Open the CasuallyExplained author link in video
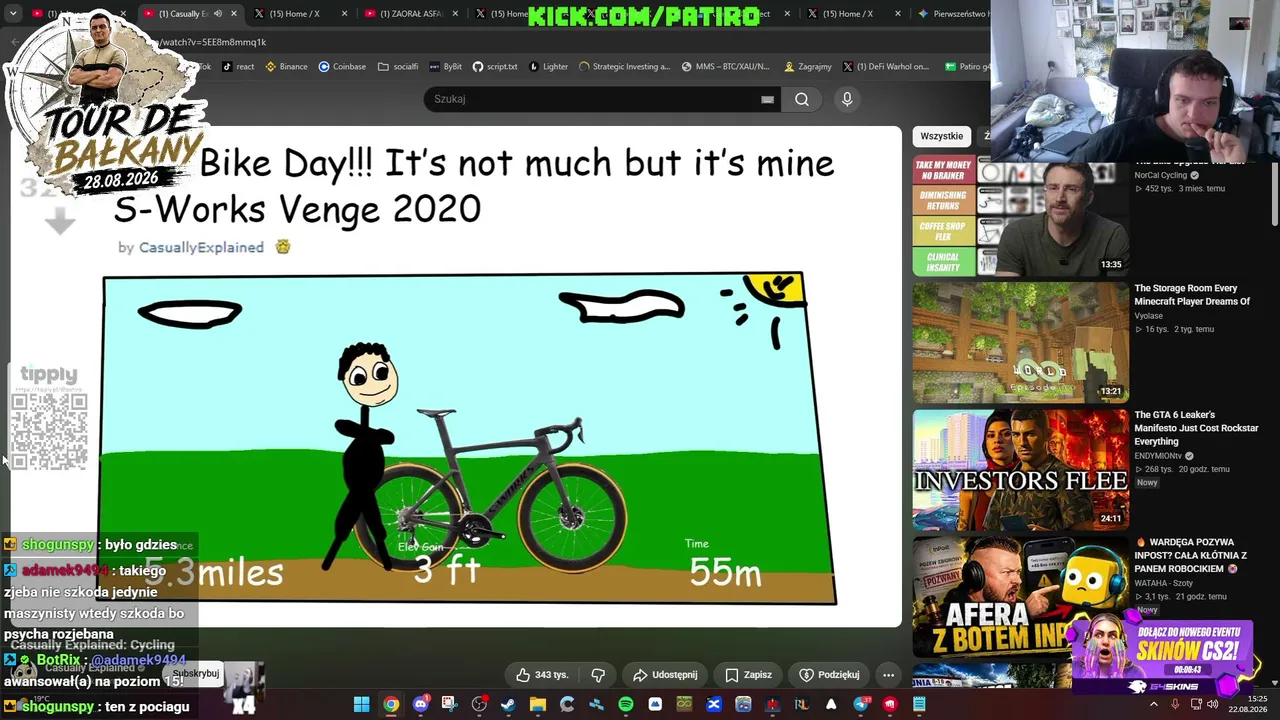The width and height of the screenshot is (1280, 720). point(201,247)
